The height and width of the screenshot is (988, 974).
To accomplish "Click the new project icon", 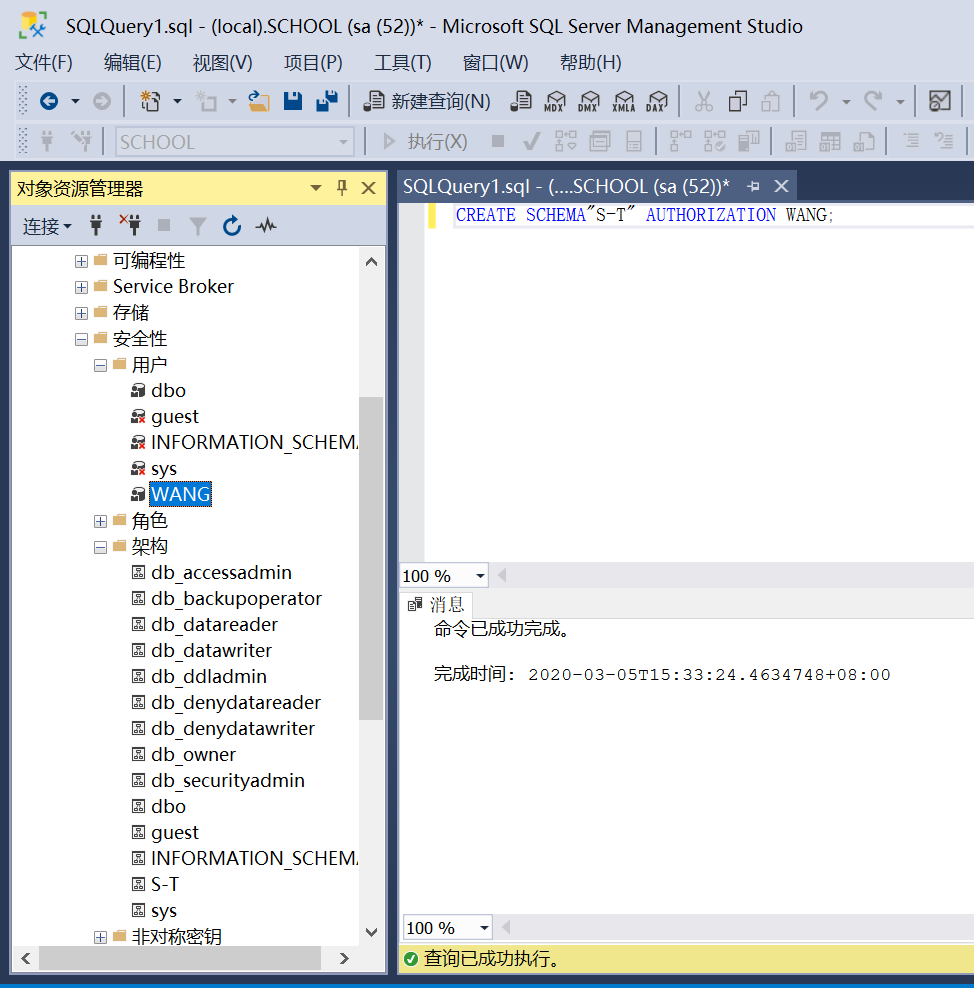I will click(150, 101).
